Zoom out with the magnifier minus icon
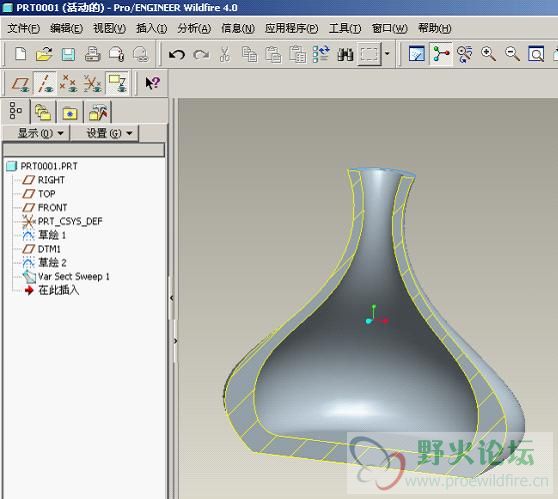This screenshot has width=558, height=499. tap(512, 54)
